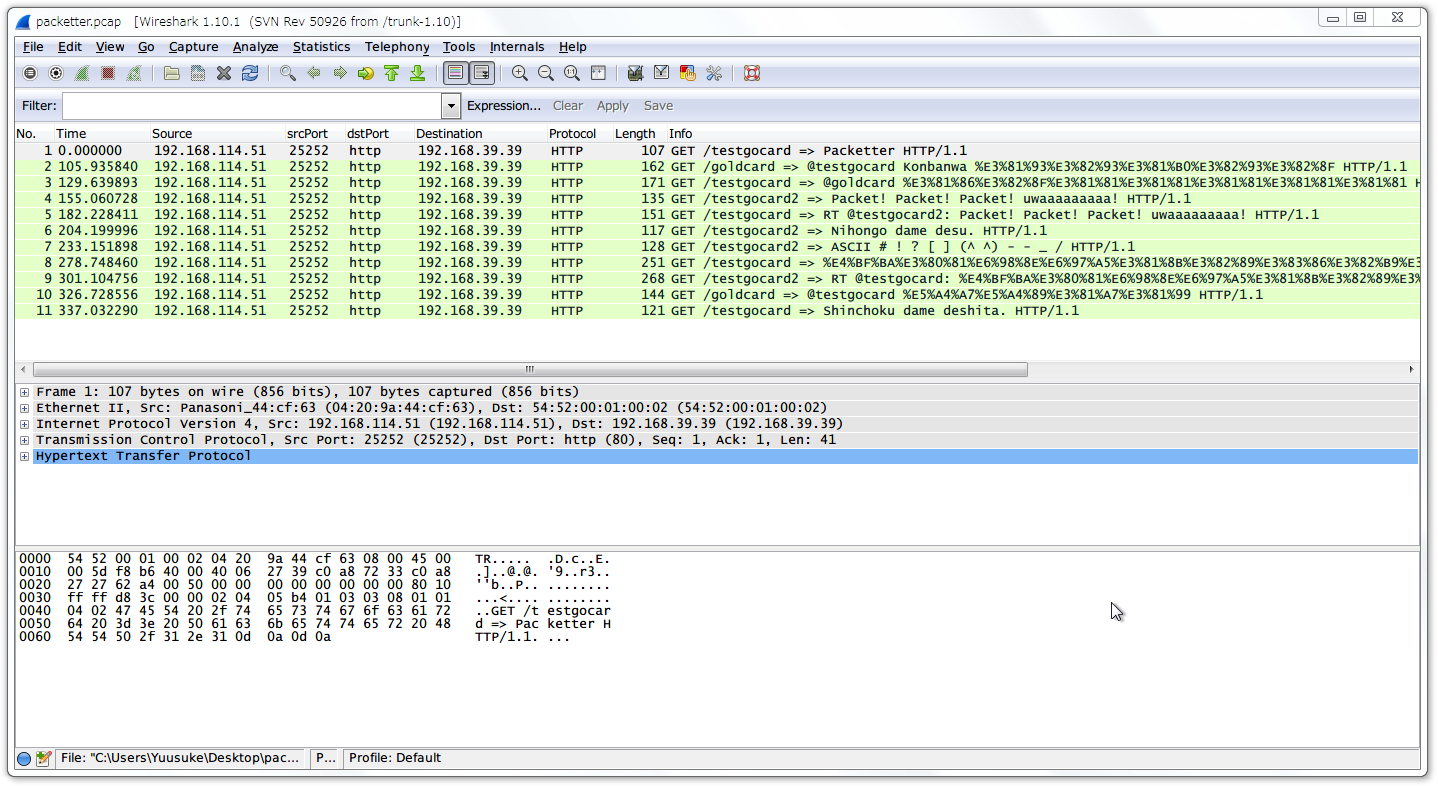The height and width of the screenshot is (786, 1438).
Task: Zoom out packet text icon
Action: coord(546,73)
